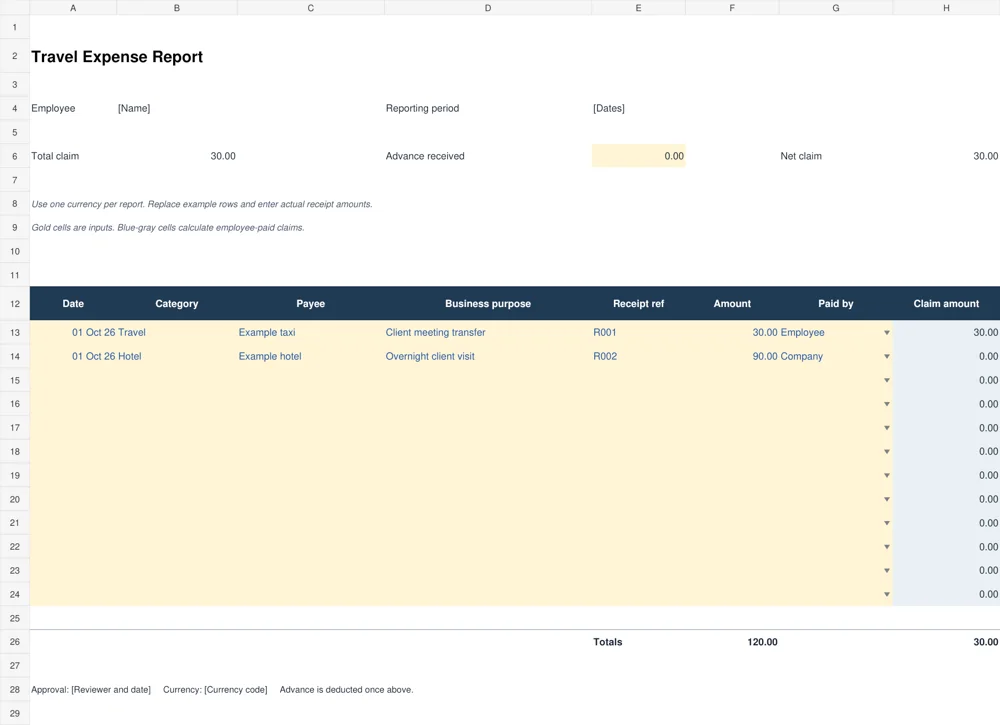The height and width of the screenshot is (725, 1000).
Task: Select column B header
Action: 177,8
